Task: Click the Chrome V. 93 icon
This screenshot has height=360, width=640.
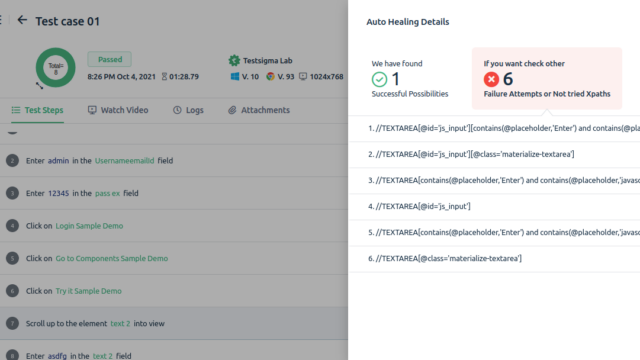Action: click(x=270, y=76)
